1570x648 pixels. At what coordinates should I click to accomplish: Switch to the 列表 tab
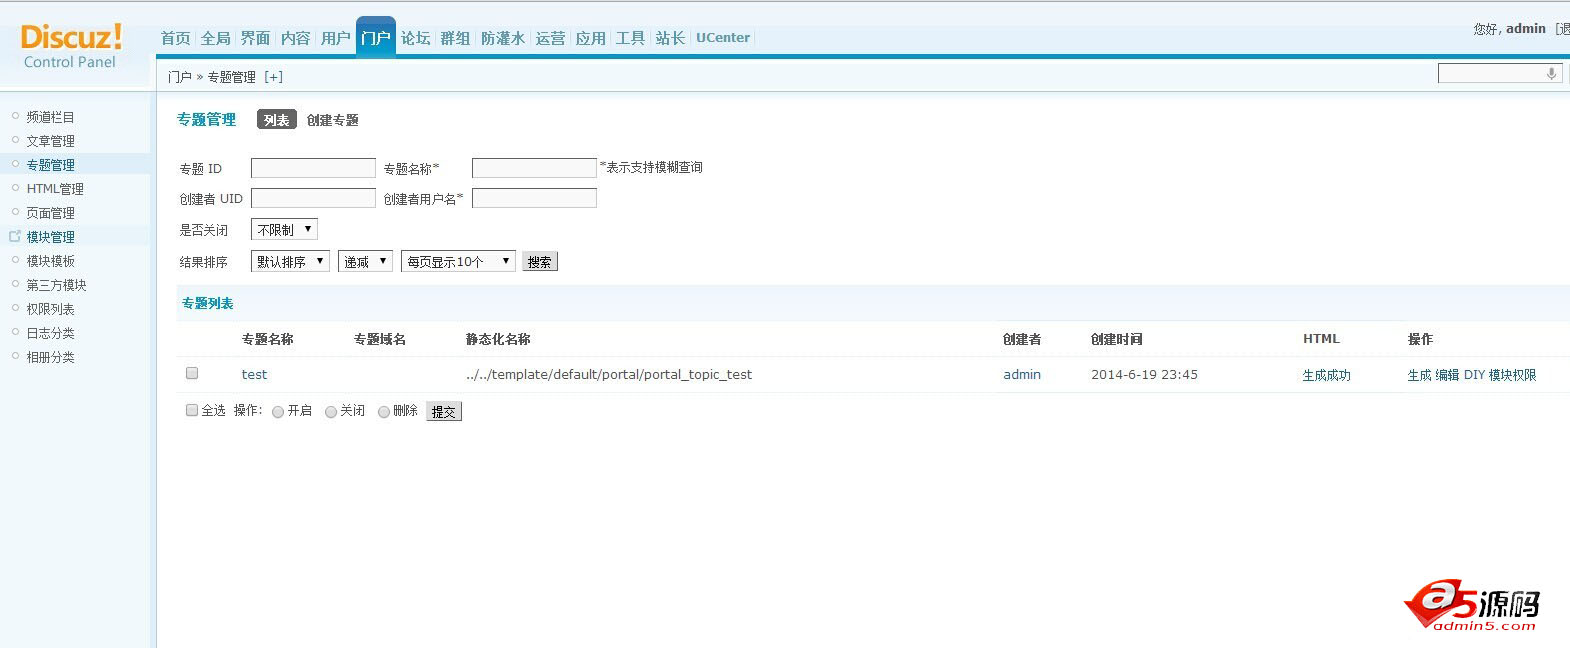pos(277,120)
